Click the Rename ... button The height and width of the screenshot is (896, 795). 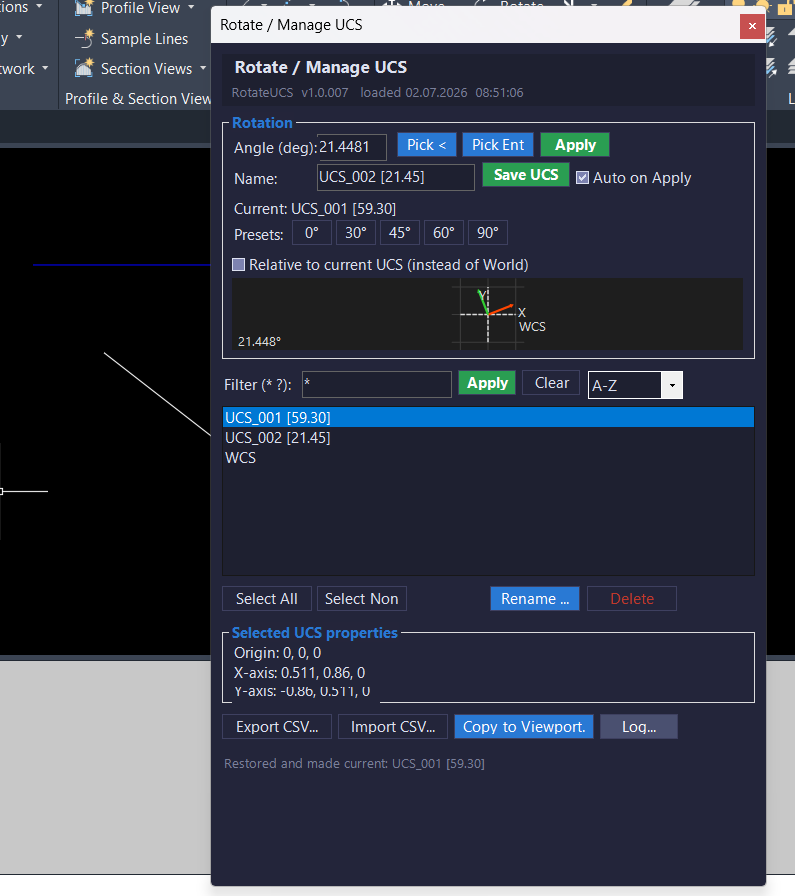[535, 599]
